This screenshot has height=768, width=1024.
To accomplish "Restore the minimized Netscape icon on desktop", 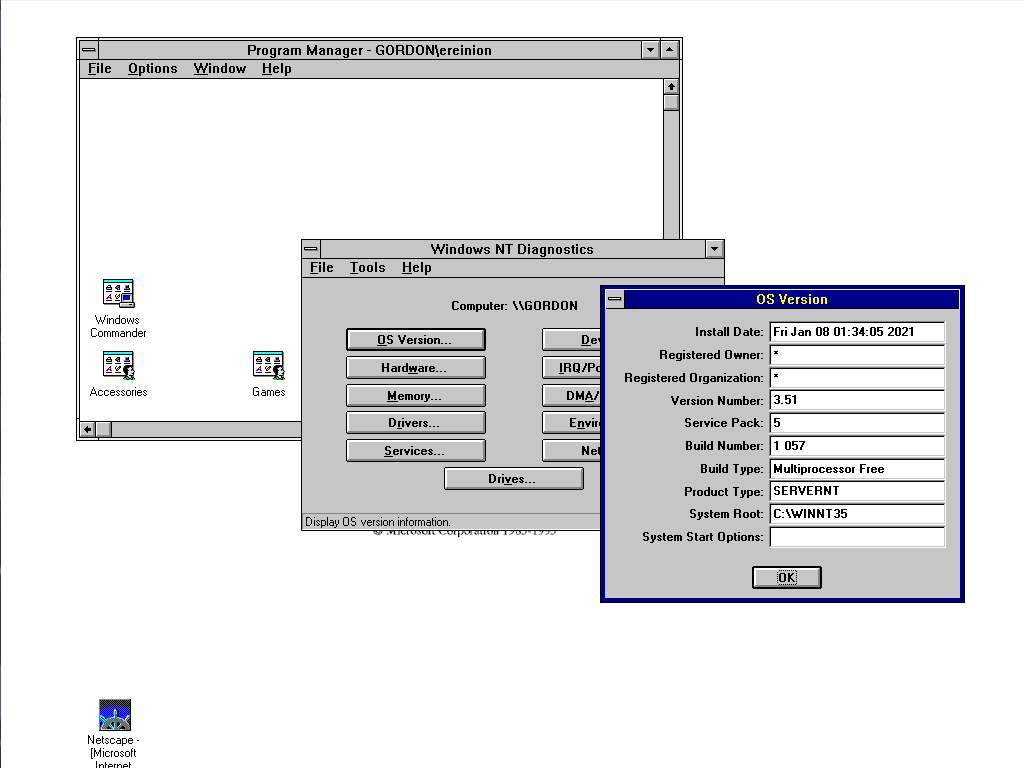I will point(115,716).
